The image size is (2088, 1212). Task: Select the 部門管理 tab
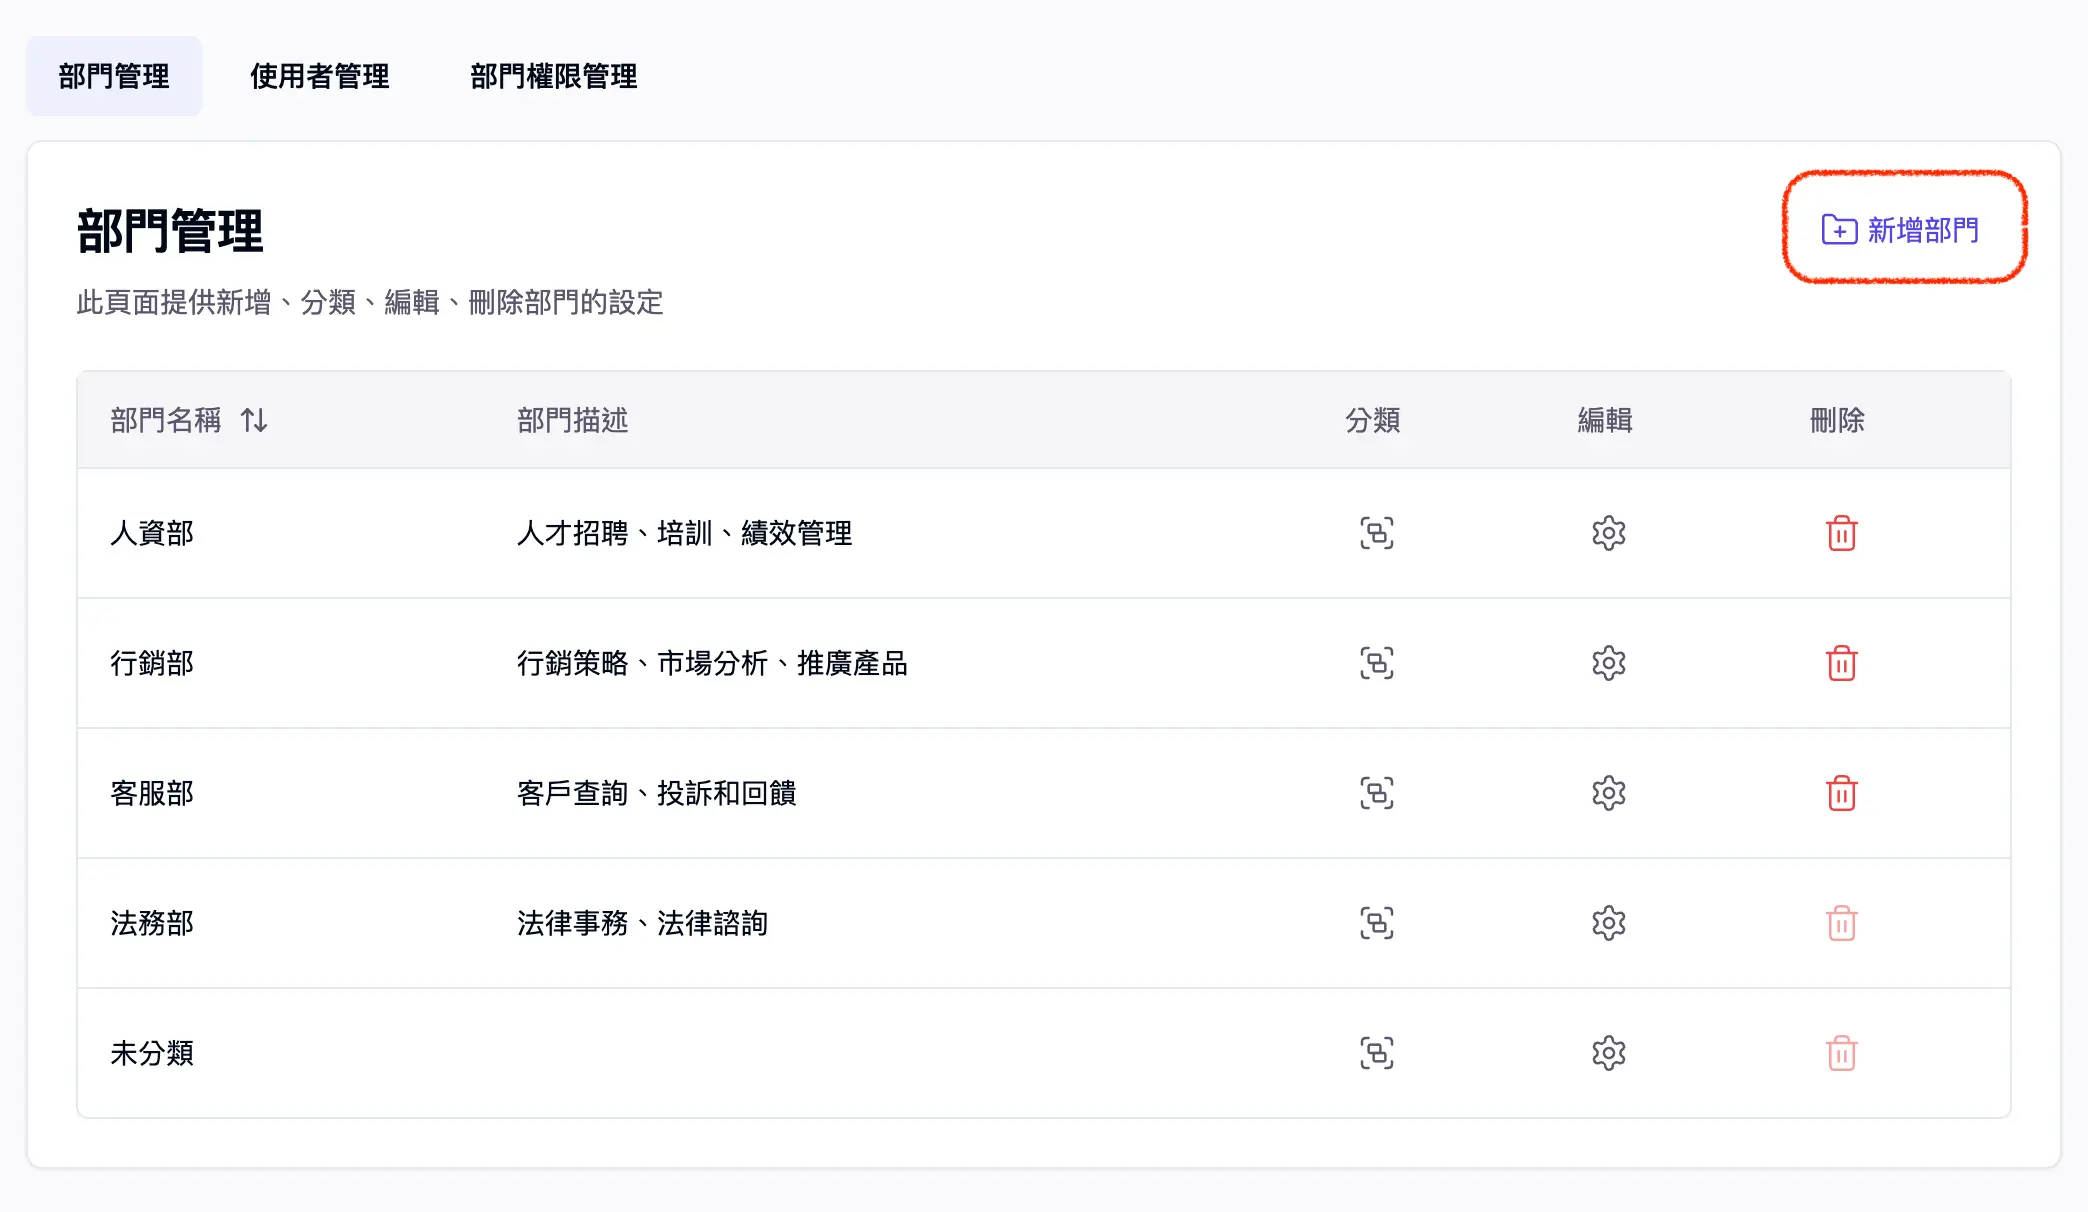pos(114,76)
